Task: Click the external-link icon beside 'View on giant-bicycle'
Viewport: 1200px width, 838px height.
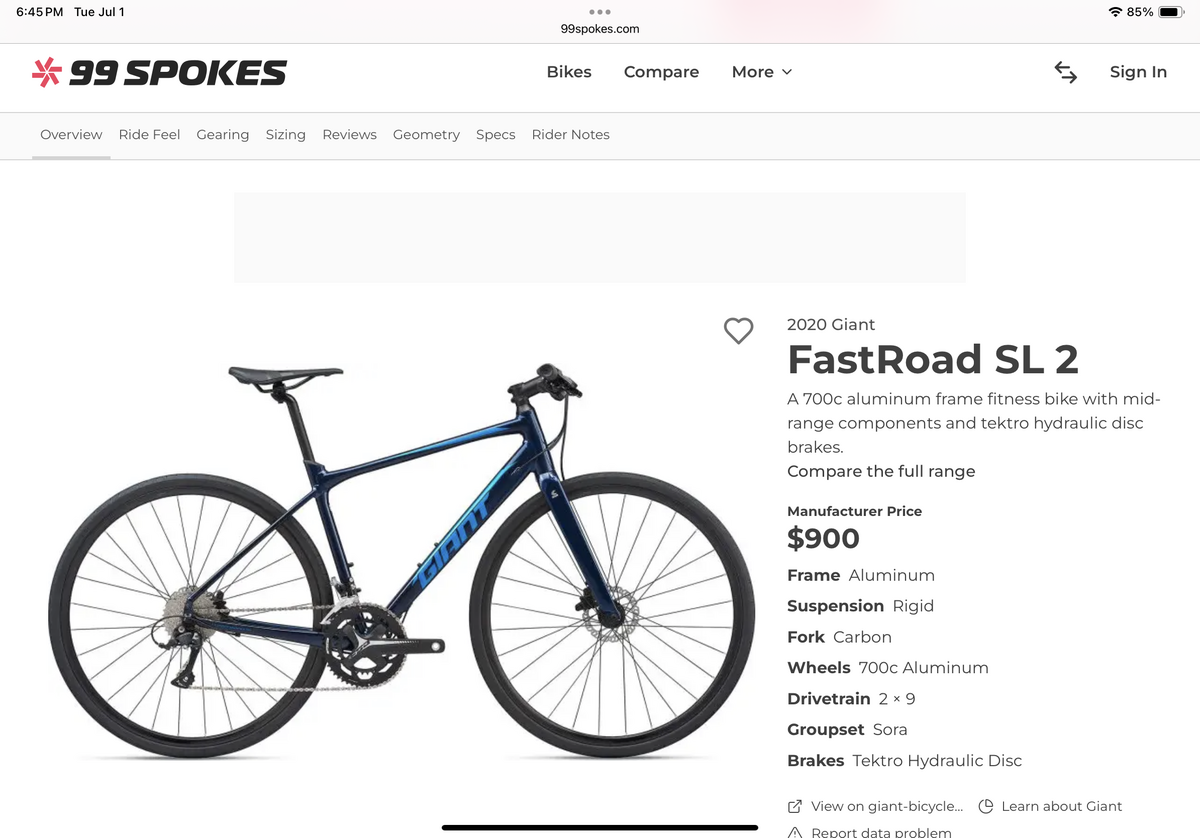Action: 793,805
